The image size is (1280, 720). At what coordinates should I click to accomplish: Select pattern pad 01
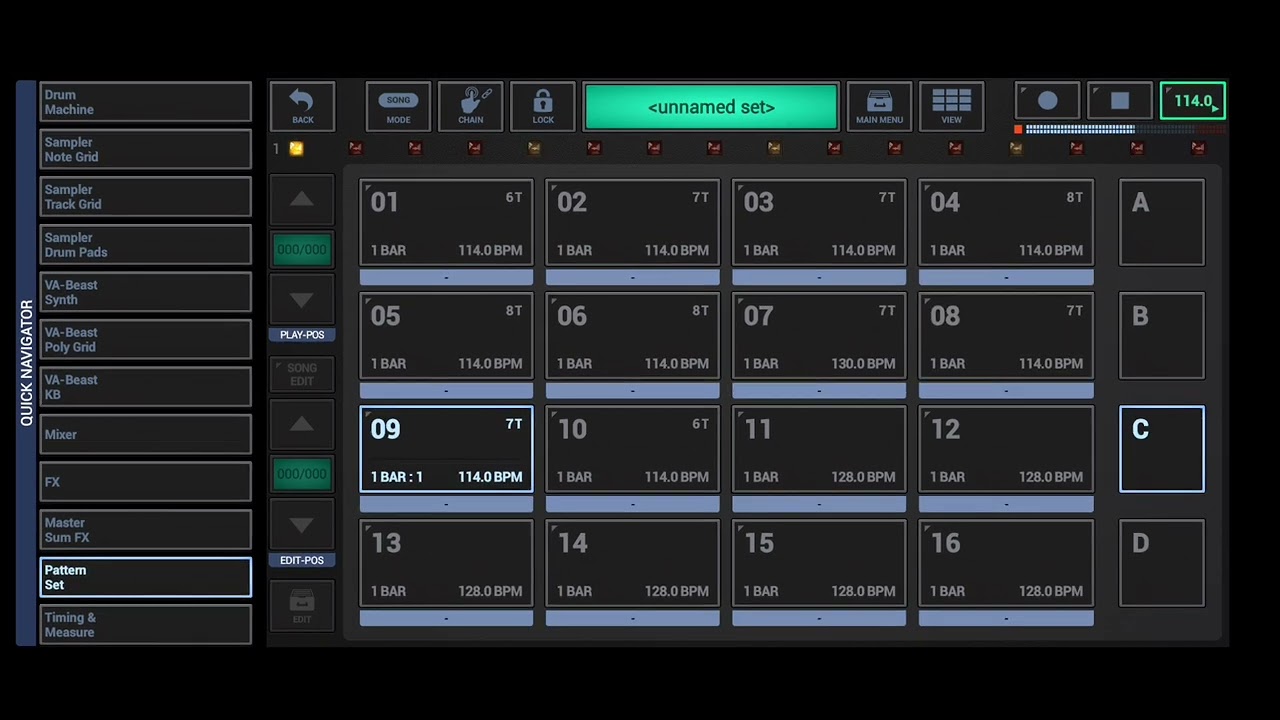pos(446,223)
